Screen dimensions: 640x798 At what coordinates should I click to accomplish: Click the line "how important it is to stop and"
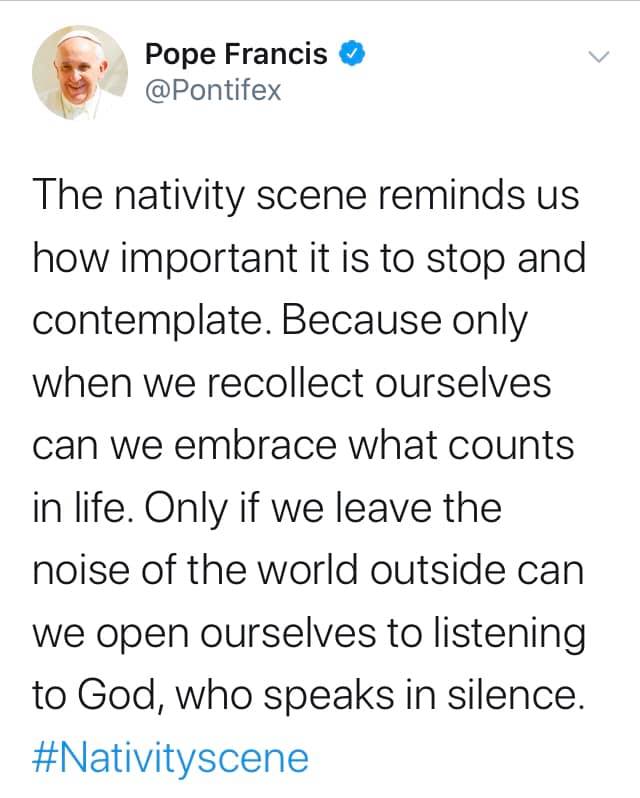[x=308, y=258]
